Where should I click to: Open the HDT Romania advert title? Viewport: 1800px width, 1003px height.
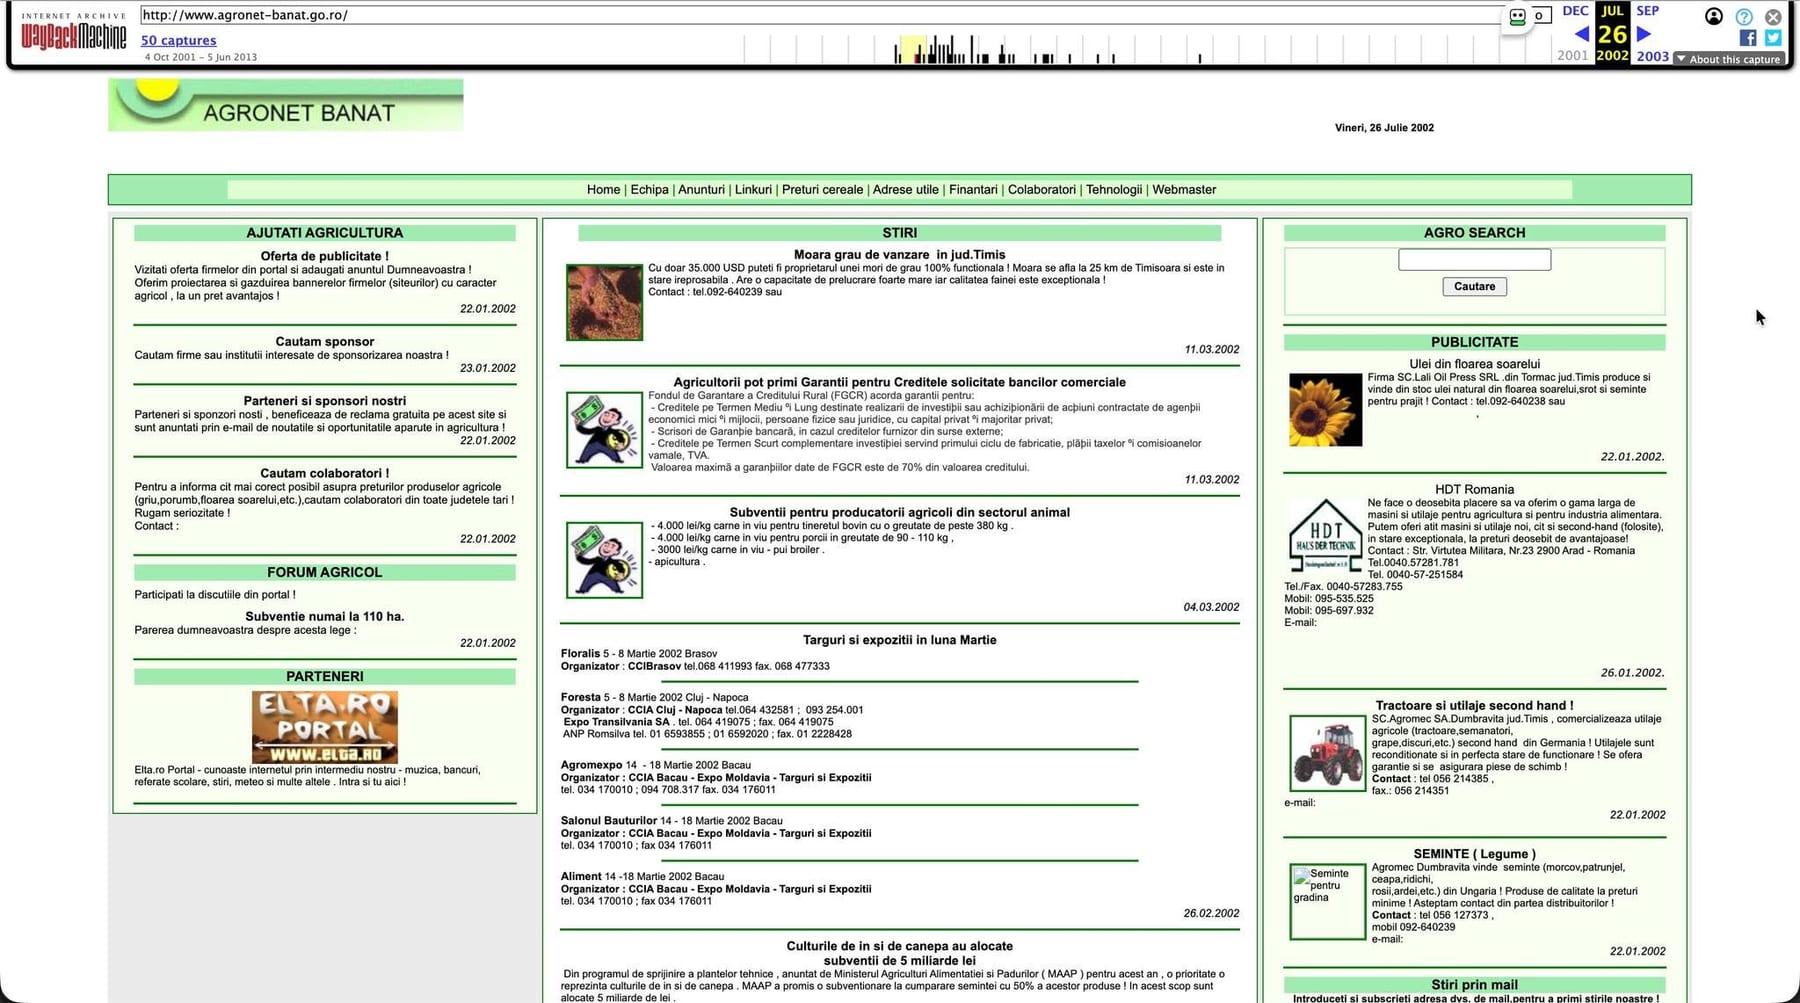click(x=1474, y=490)
